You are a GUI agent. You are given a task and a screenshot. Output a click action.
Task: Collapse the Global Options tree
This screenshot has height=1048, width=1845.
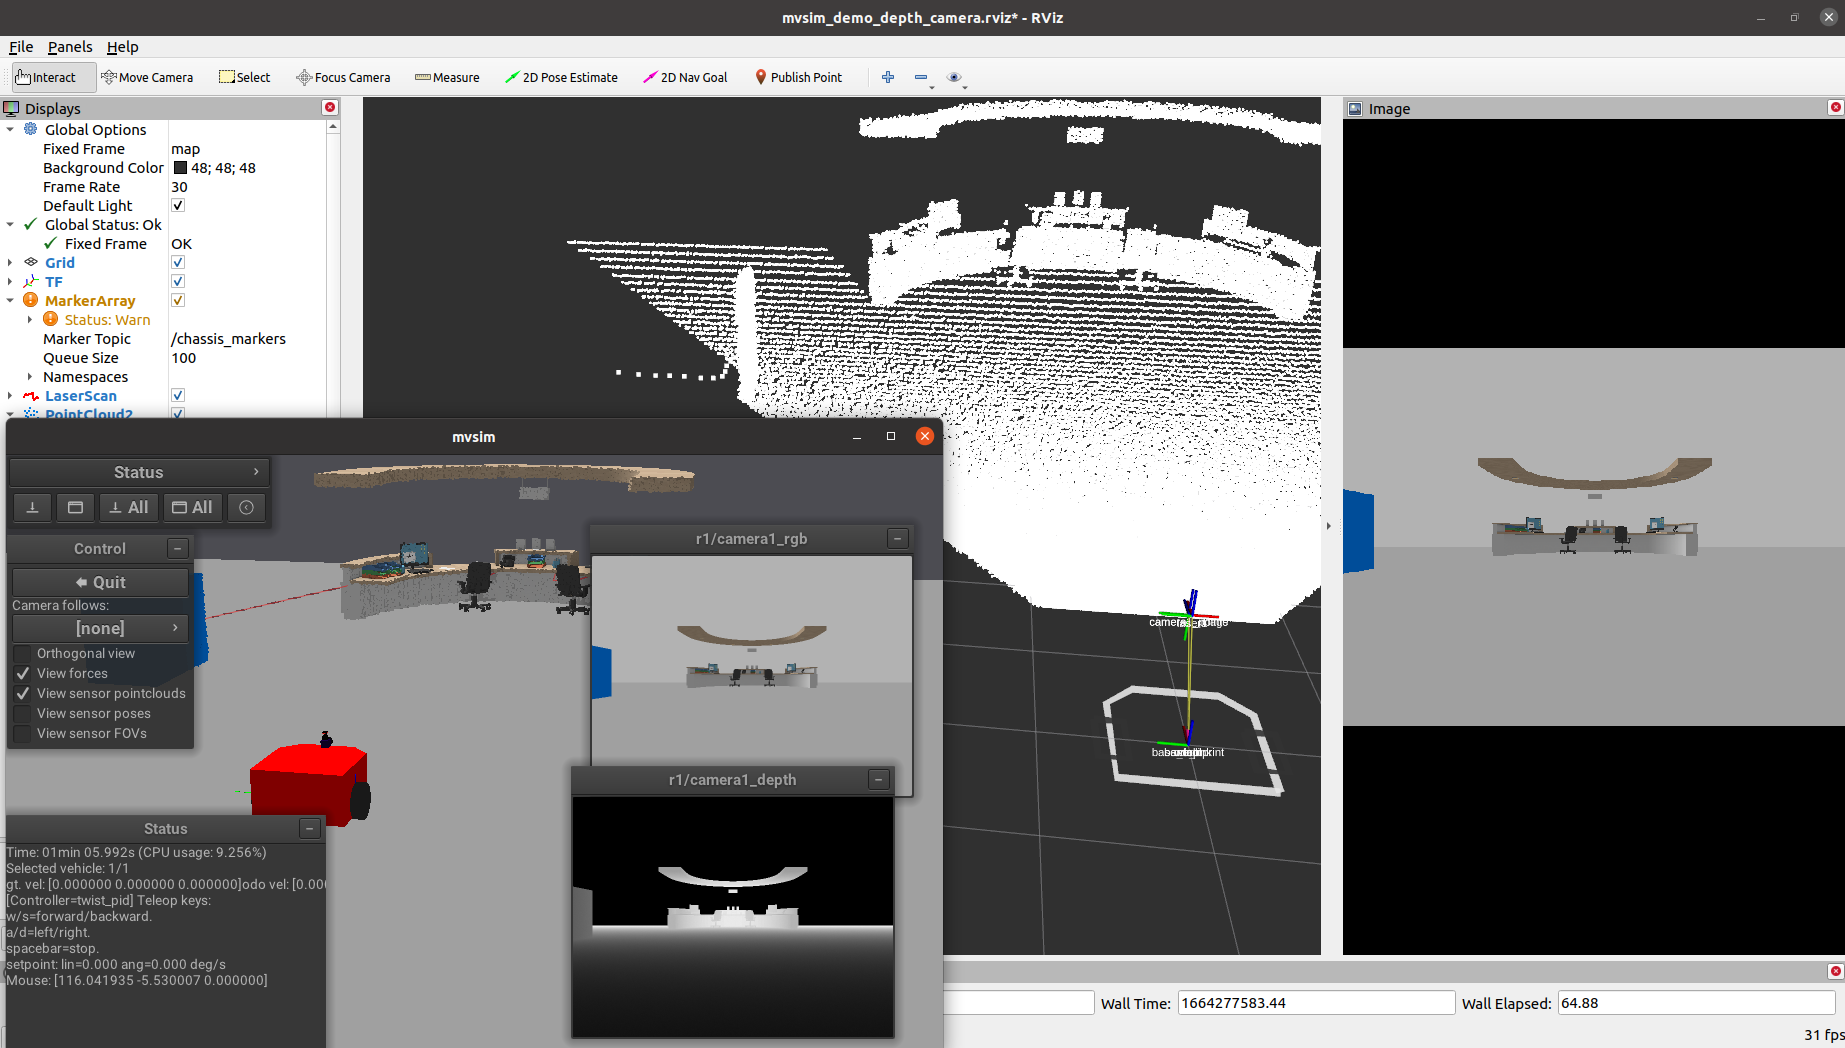point(10,129)
